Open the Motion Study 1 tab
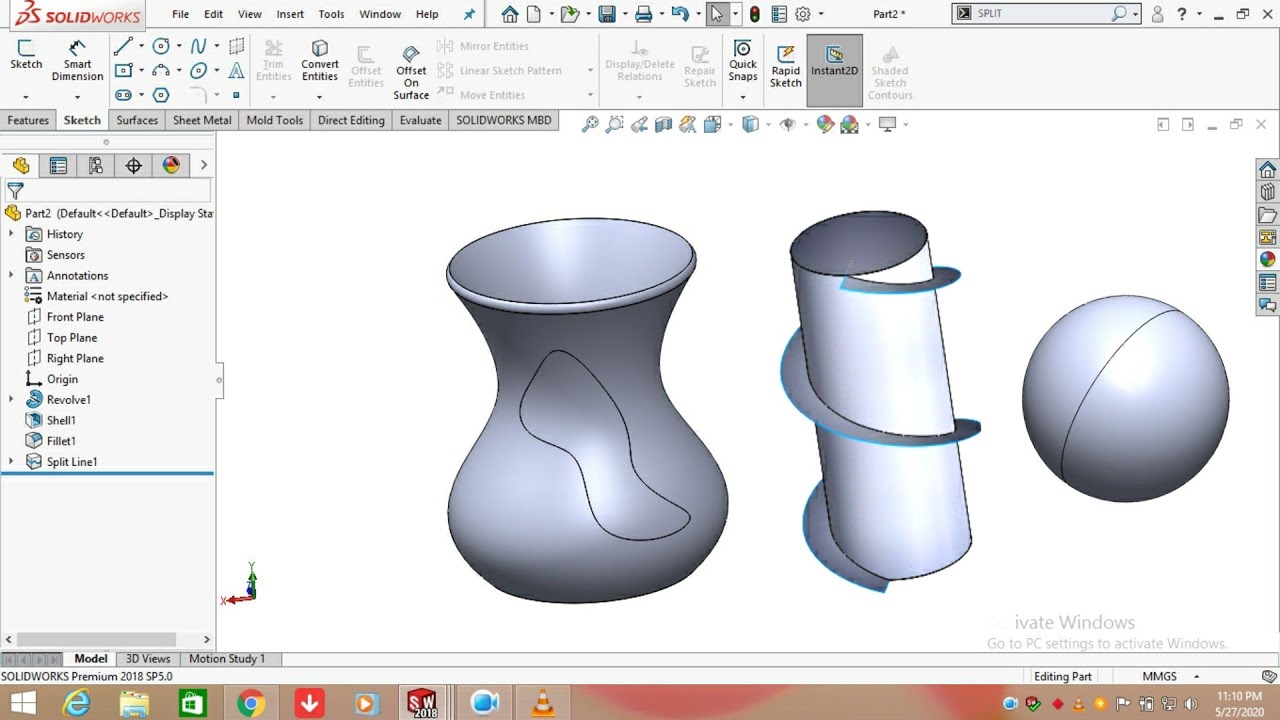Screen dimensions: 1280x720 coord(227,659)
